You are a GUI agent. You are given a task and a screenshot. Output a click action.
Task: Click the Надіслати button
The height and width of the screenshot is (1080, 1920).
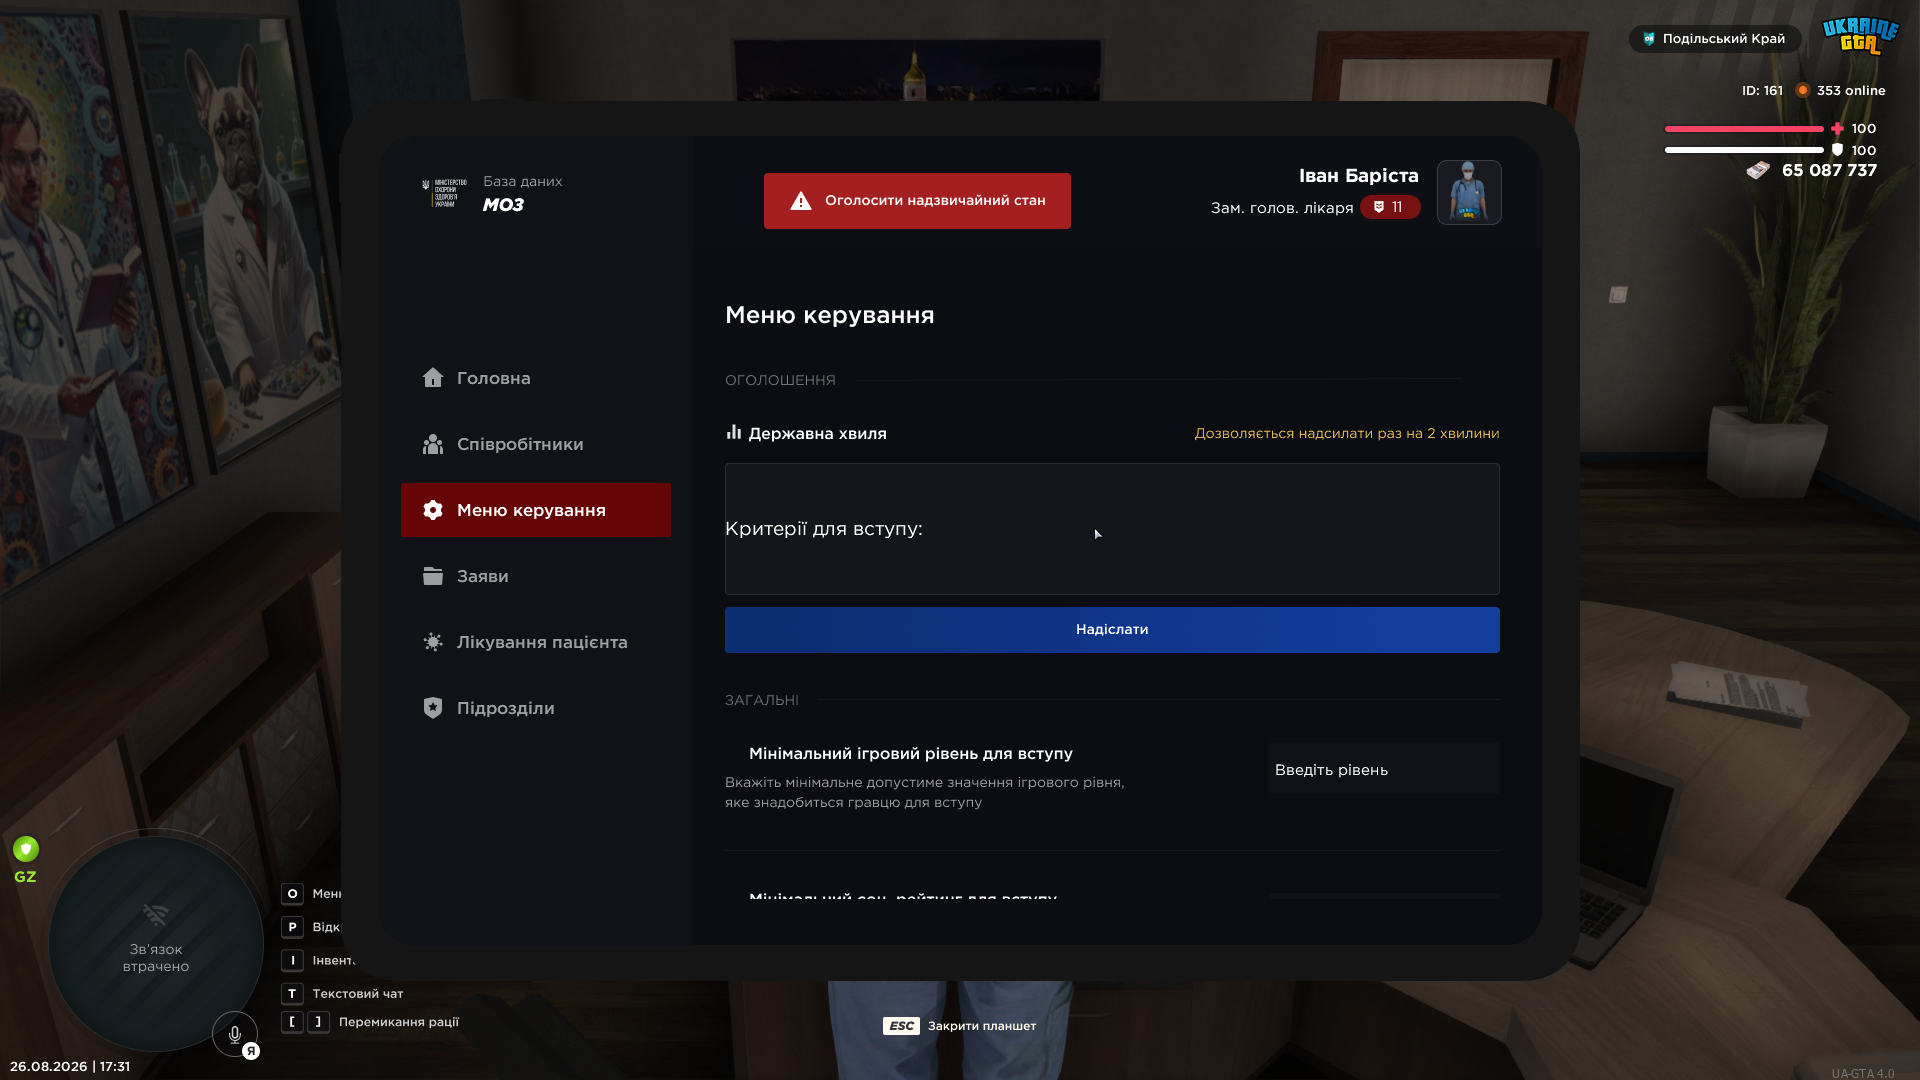(1112, 630)
